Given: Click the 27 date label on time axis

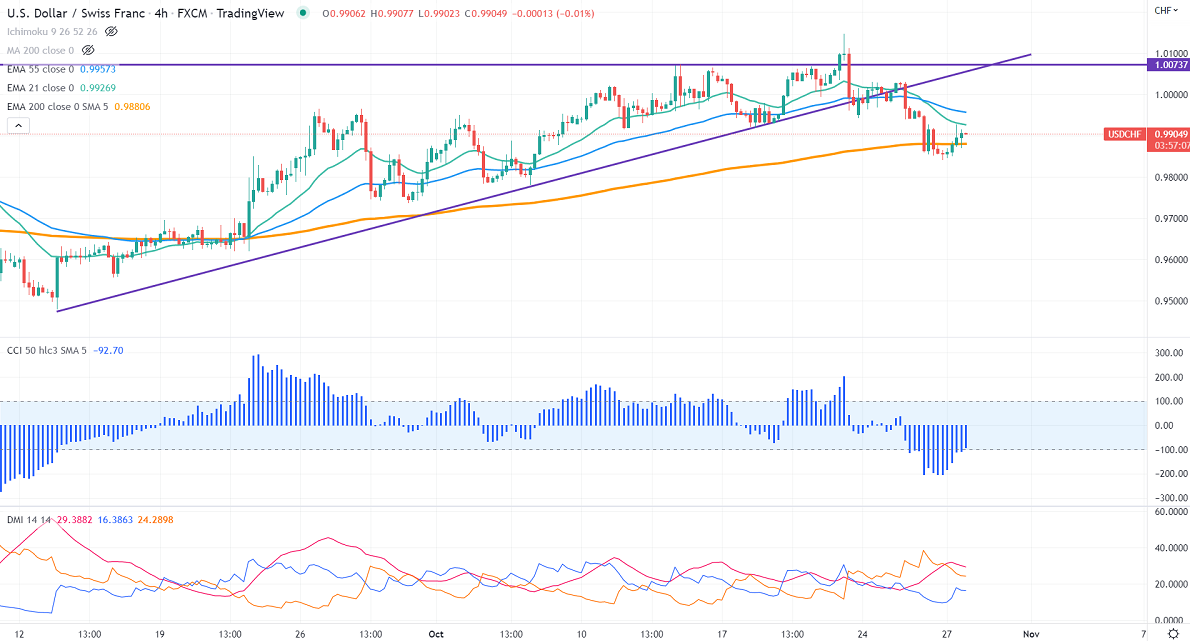Looking at the screenshot, I should pos(946,634).
